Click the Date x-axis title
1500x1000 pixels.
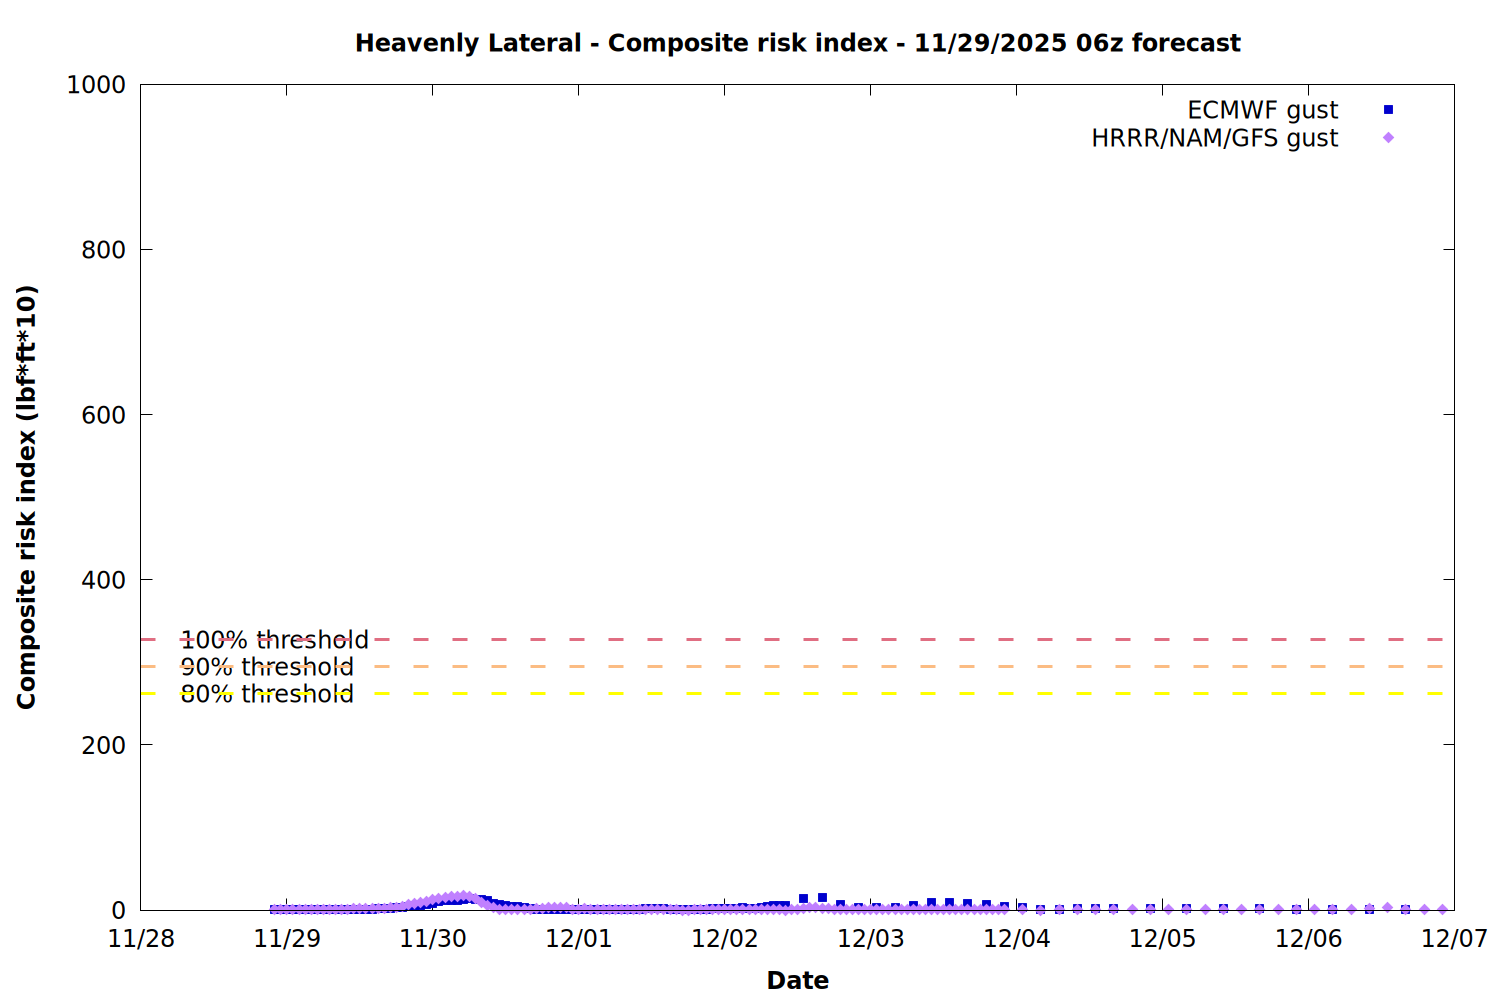[797, 980]
